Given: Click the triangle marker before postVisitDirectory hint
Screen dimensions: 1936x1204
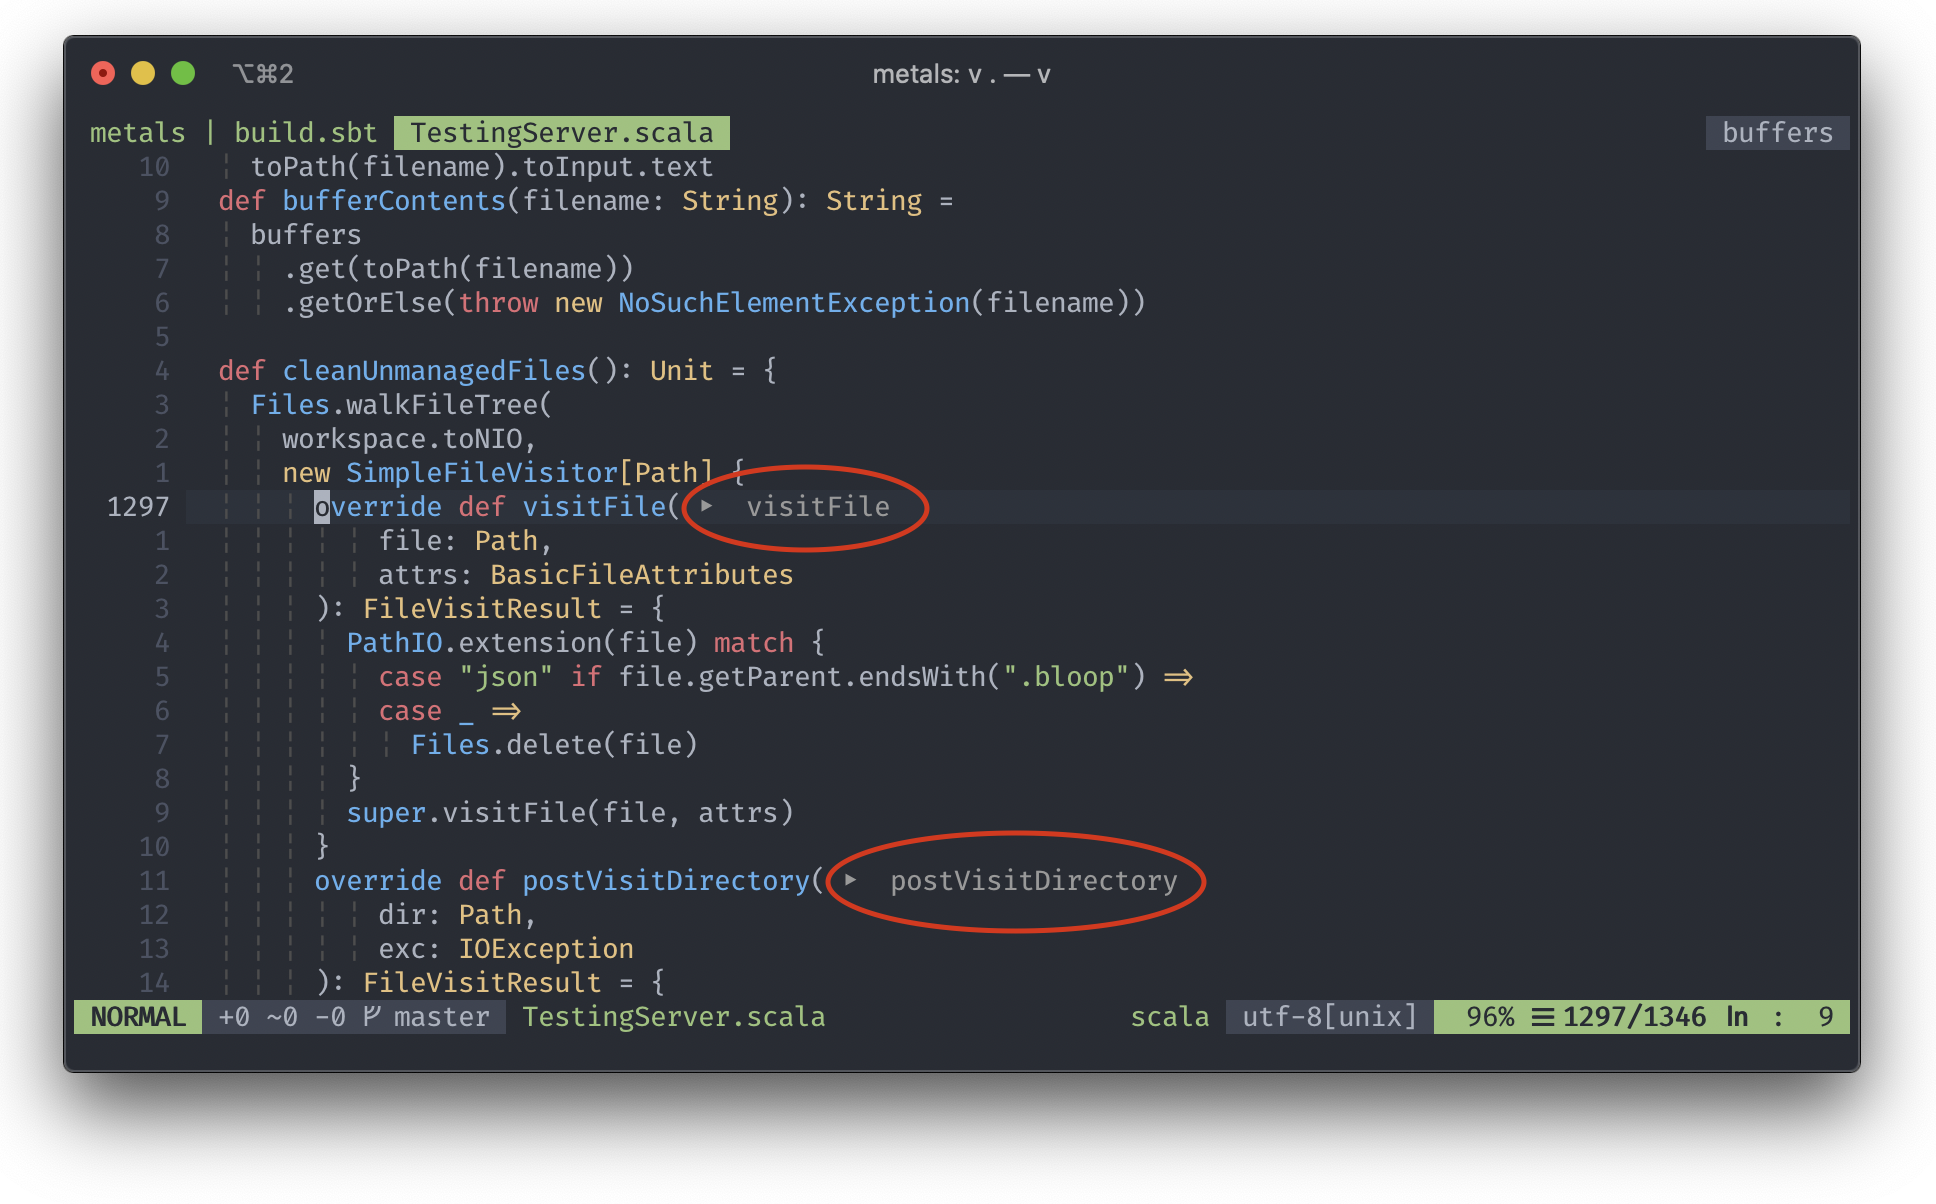Looking at the screenshot, I should point(851,880).
